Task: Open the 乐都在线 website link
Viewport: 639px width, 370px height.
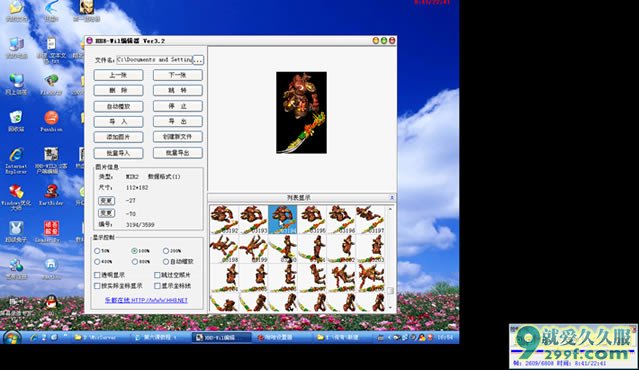Action: 146,300
